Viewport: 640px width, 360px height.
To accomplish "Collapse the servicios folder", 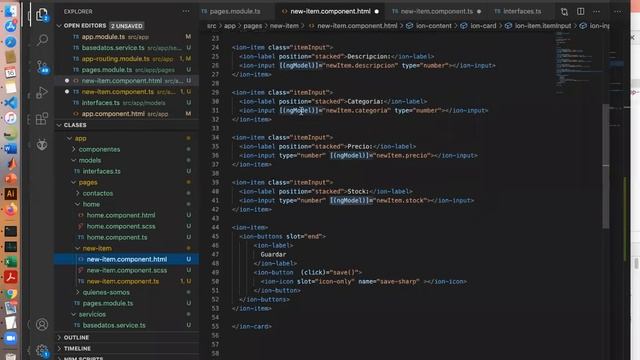I will tap(127, 314).
